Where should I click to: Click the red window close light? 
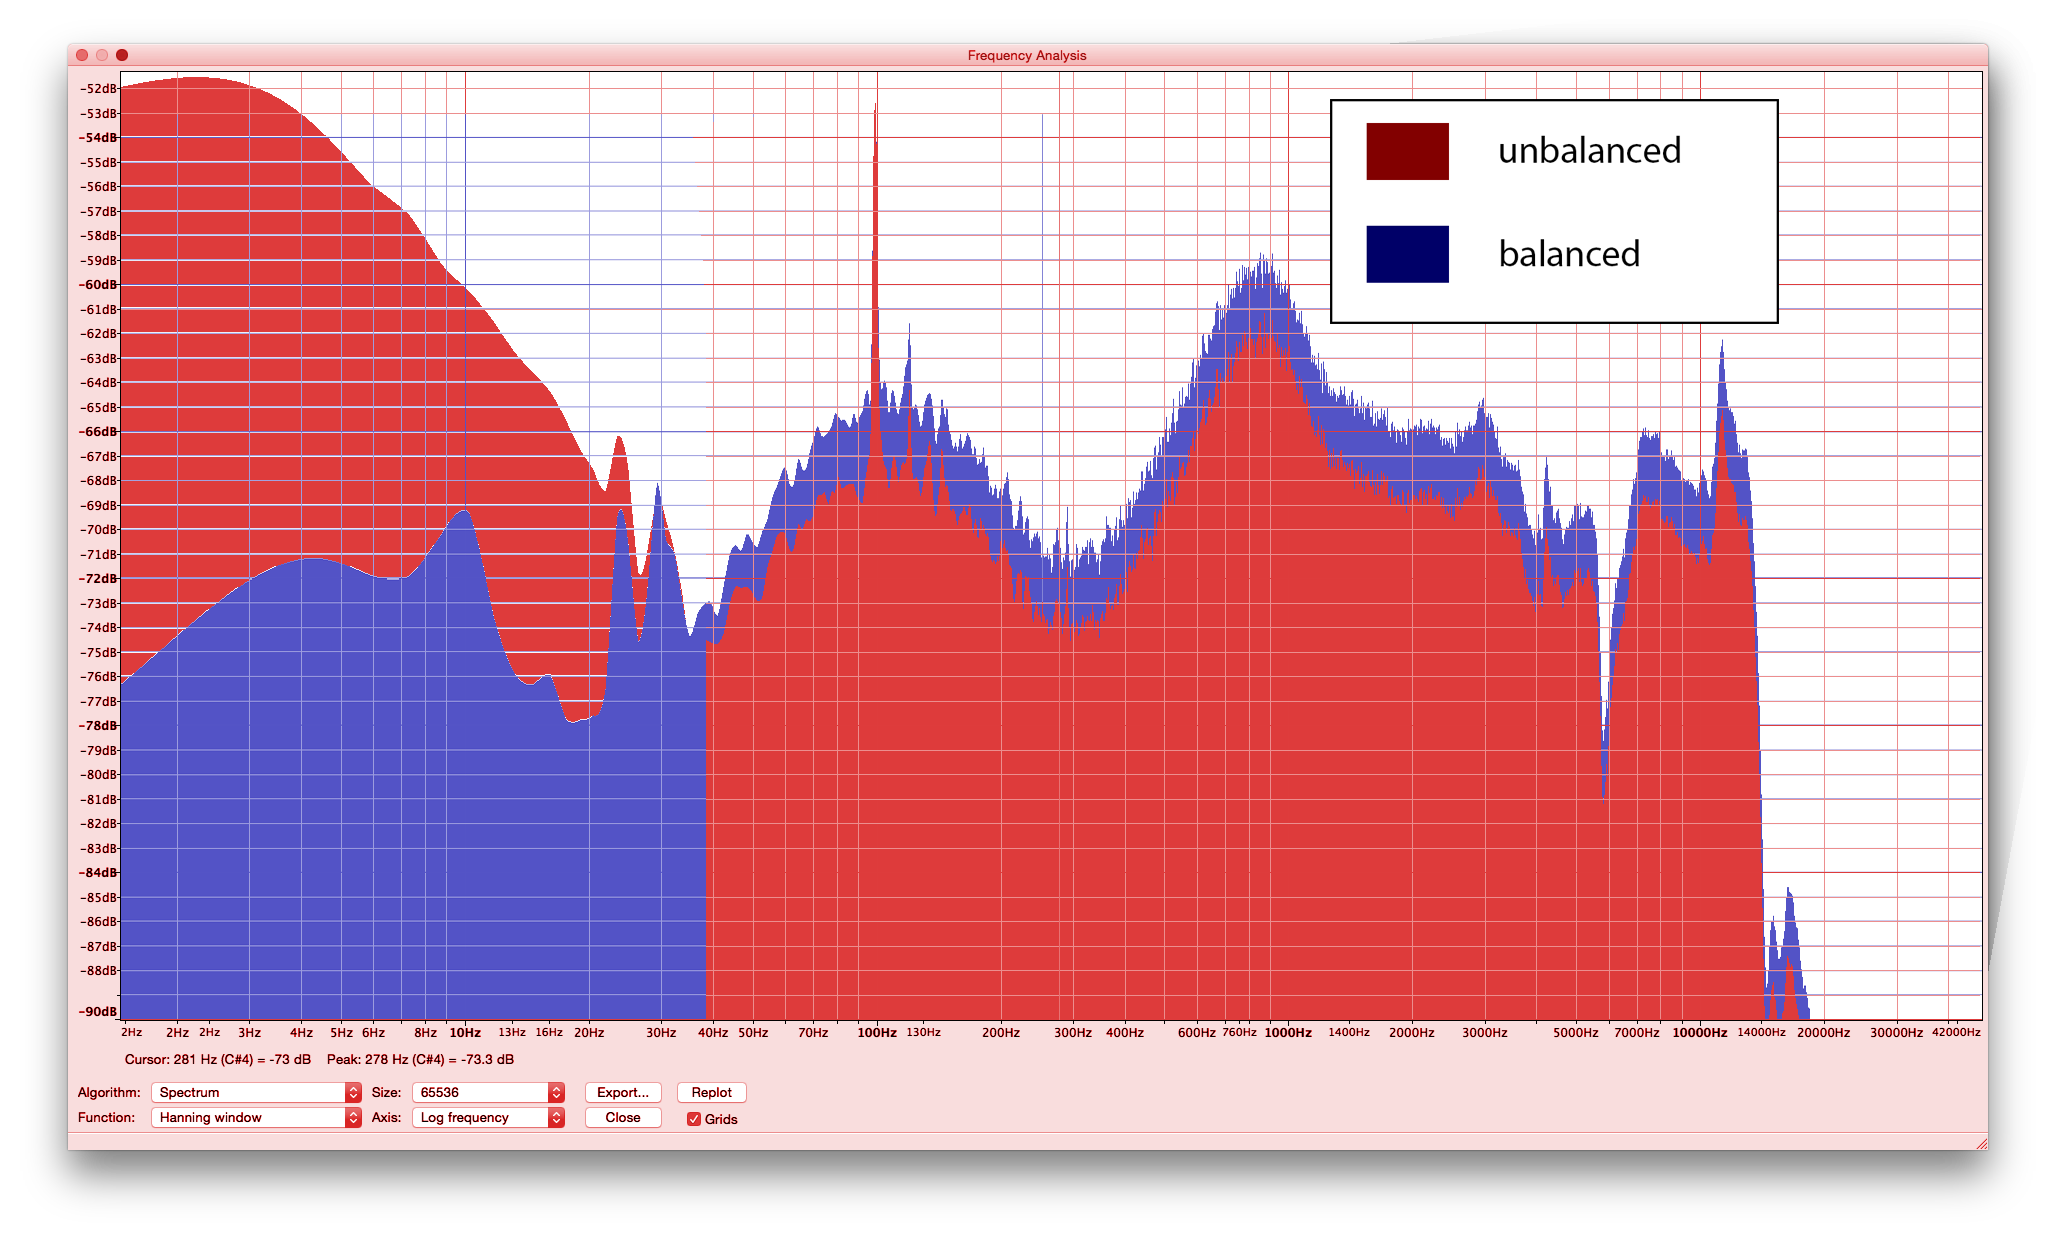coord(82,55)
